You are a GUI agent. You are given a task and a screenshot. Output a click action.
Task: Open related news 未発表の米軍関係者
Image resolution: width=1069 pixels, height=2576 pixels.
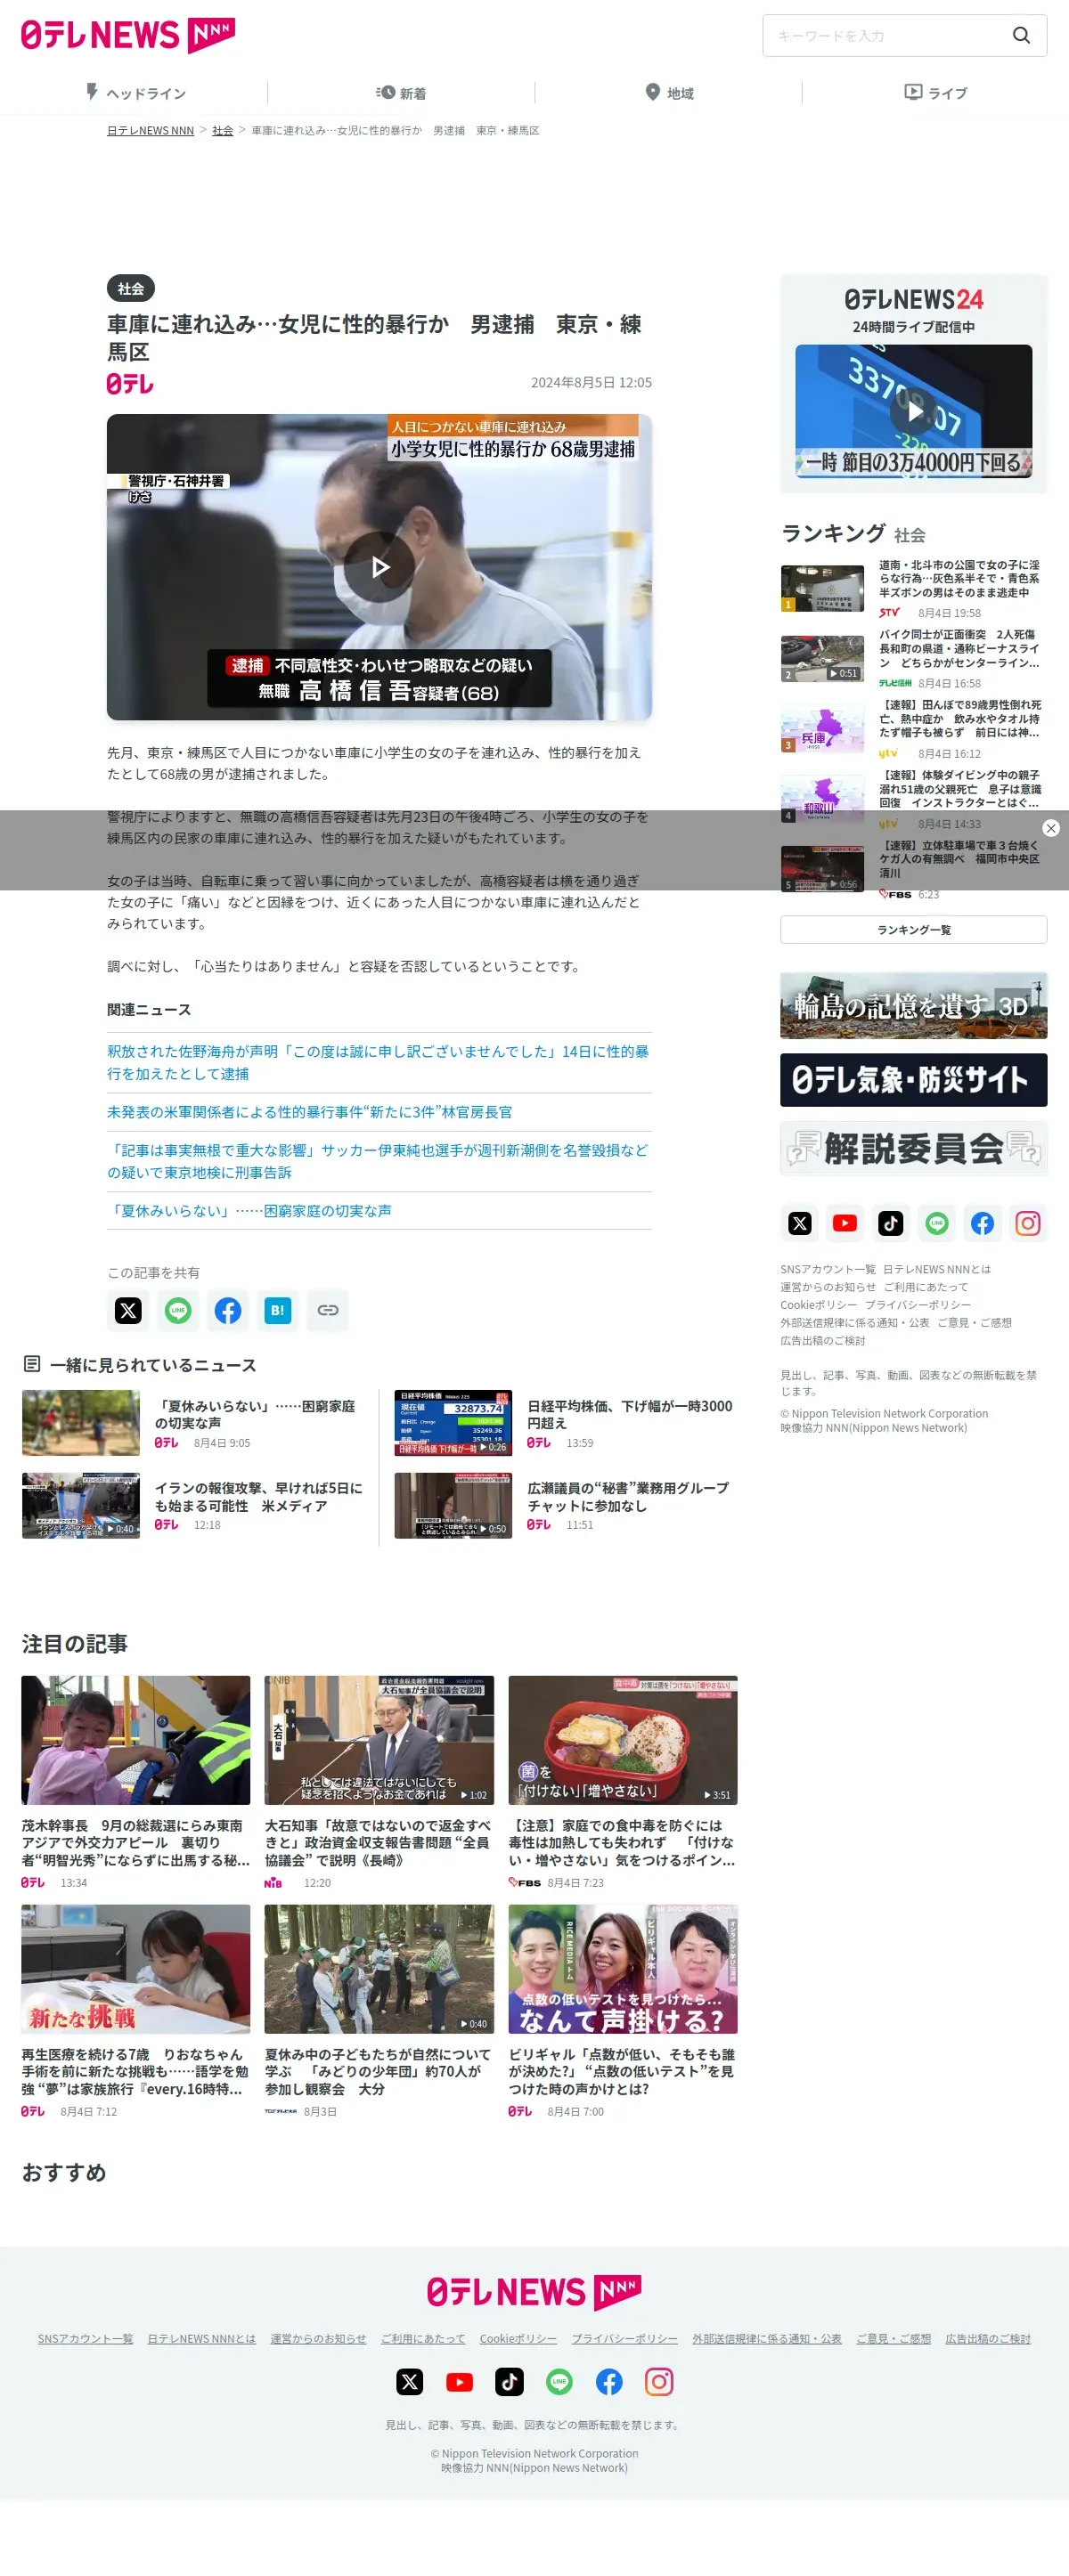[x=310, y=1112]
